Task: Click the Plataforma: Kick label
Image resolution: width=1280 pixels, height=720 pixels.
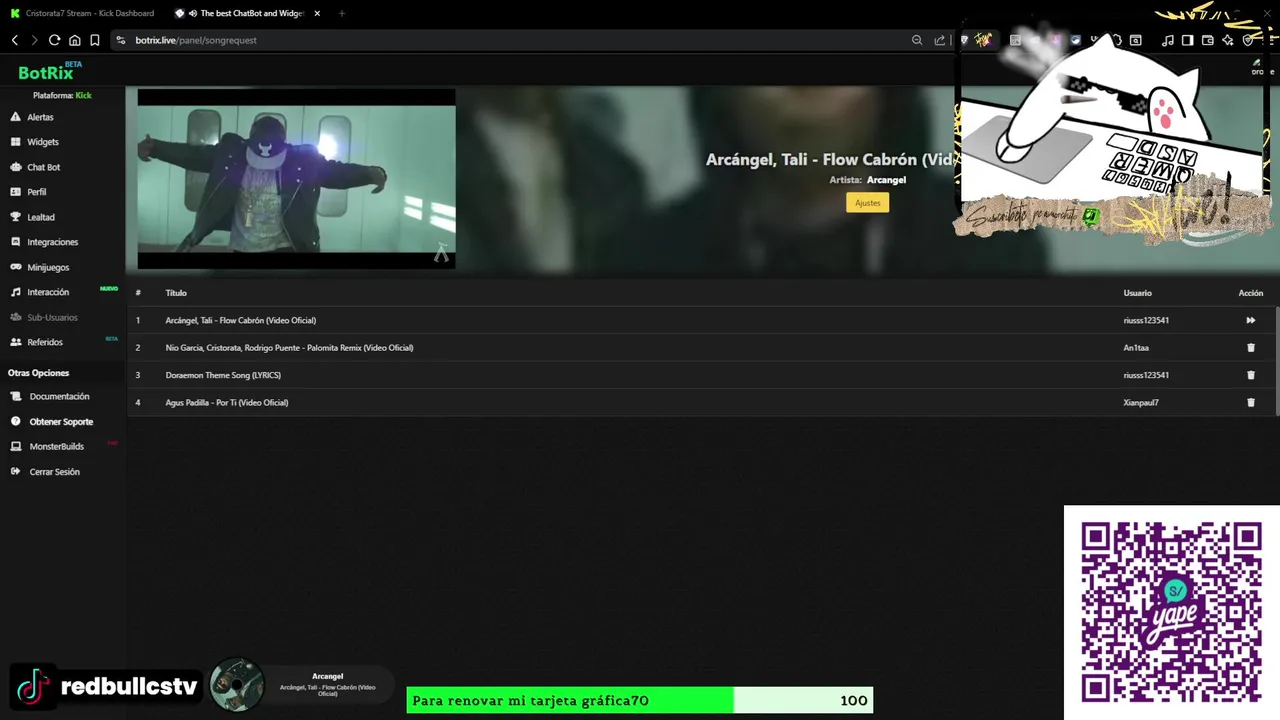Action: (62, 96)
